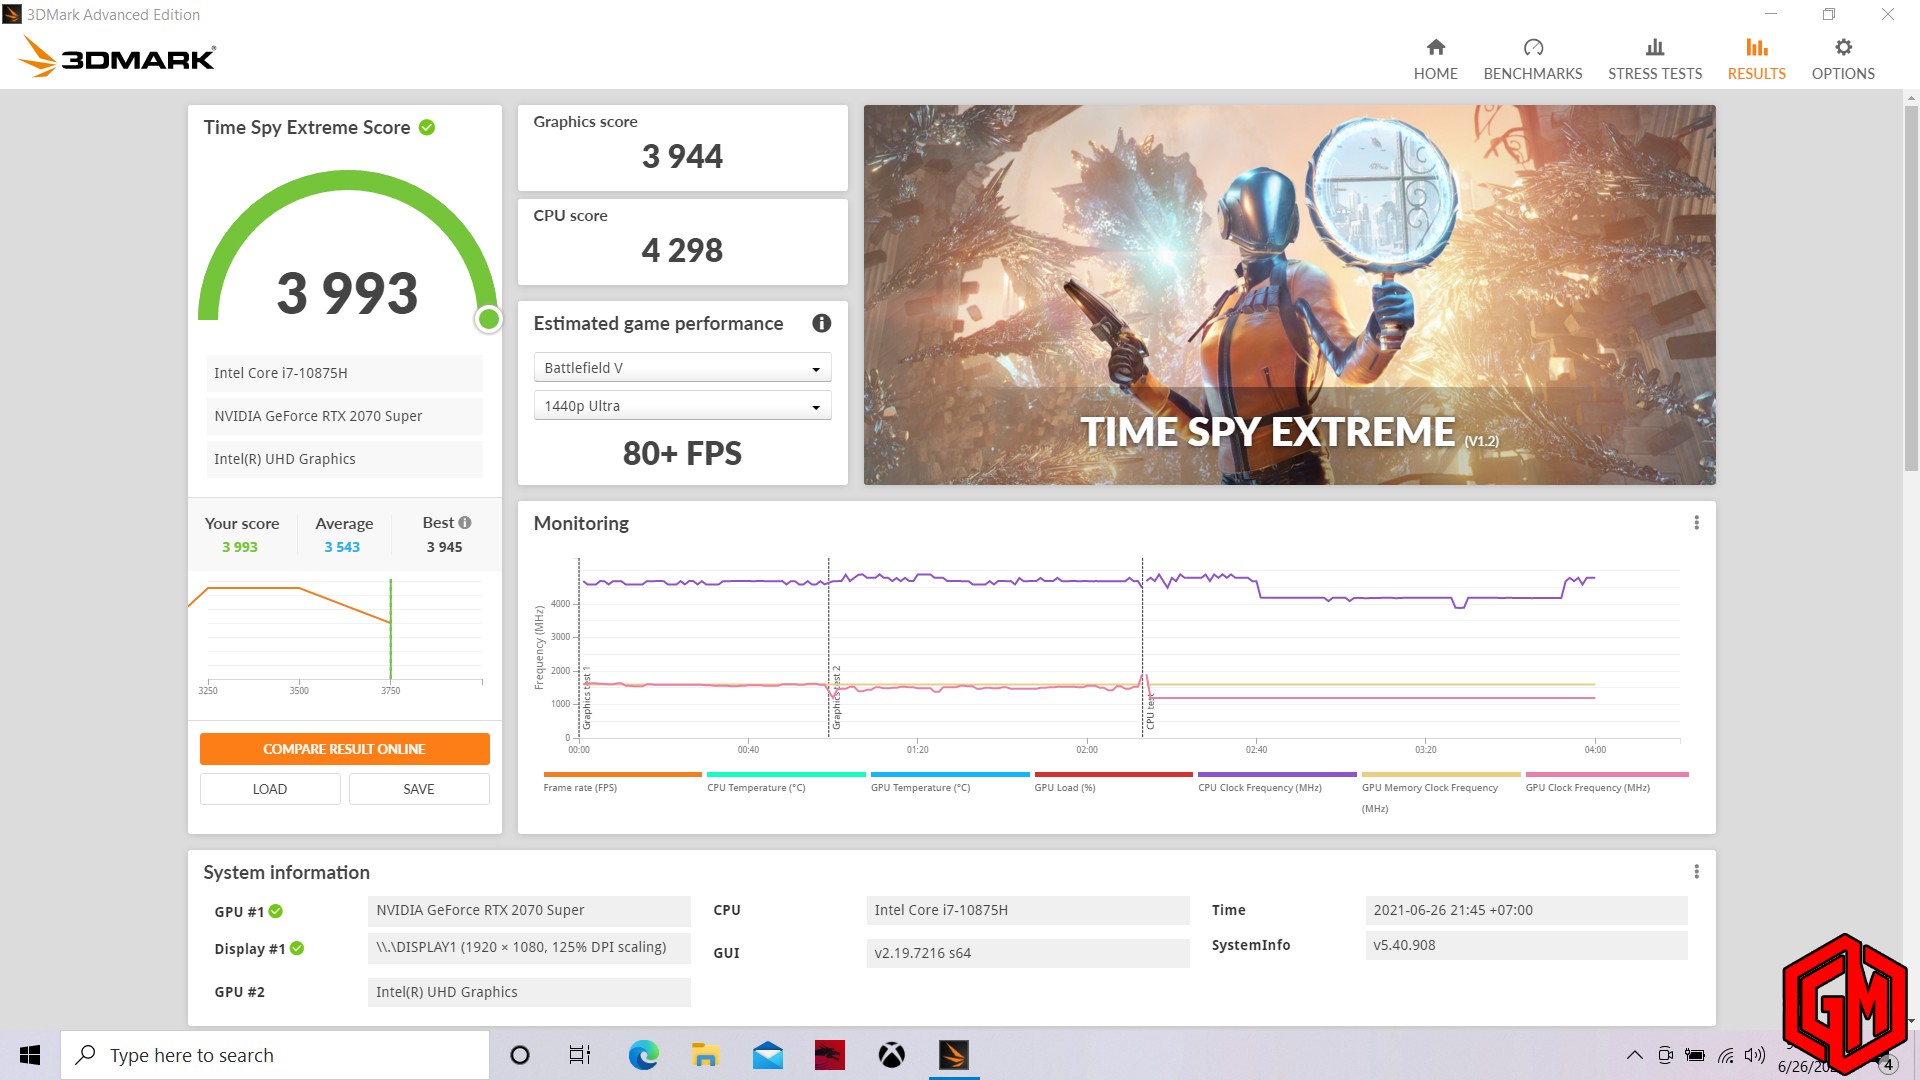Click Intel(R) UHD Graphics row in score panel

344,459
